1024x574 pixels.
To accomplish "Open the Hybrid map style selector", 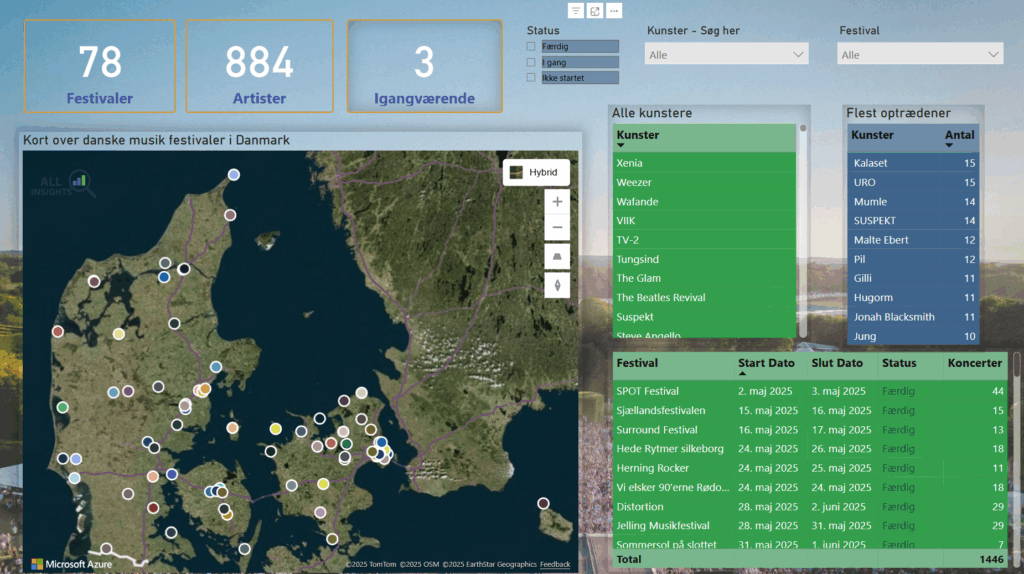I will (536, 172).
